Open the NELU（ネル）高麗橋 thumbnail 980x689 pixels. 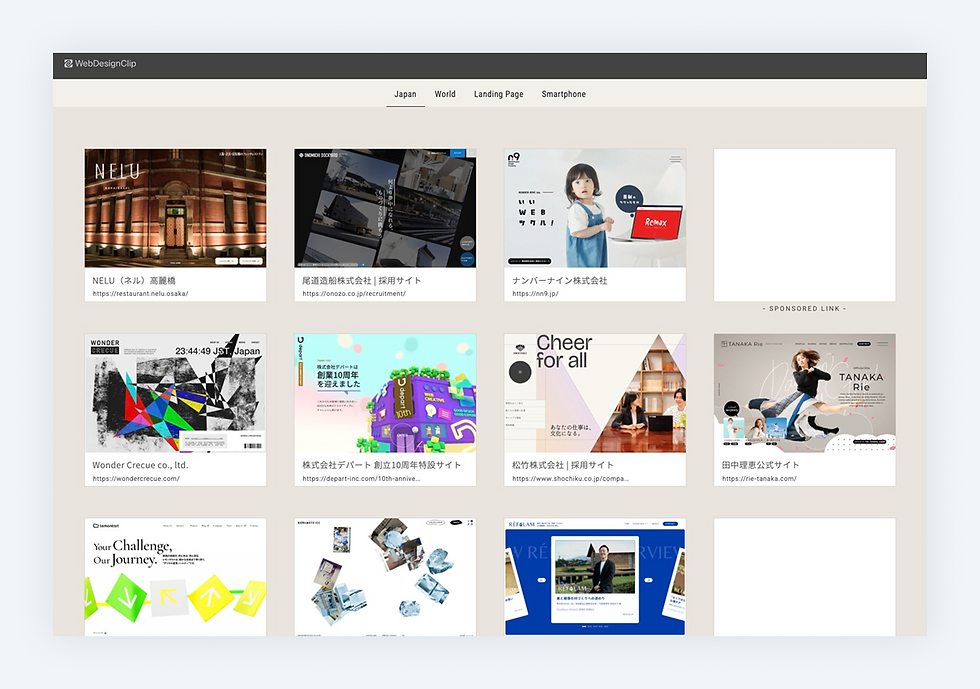(x=175, y=208)
